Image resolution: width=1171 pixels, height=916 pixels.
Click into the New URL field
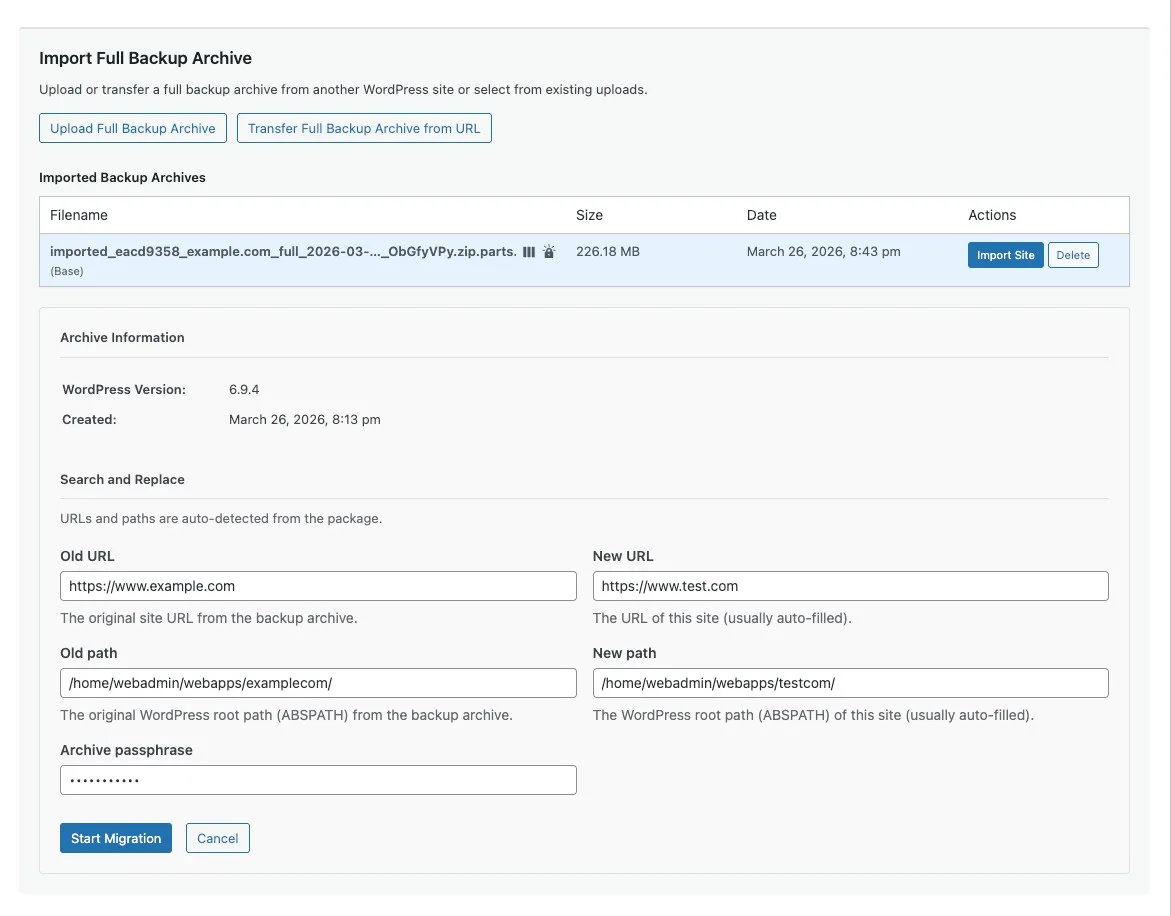[x=850, y=586]
